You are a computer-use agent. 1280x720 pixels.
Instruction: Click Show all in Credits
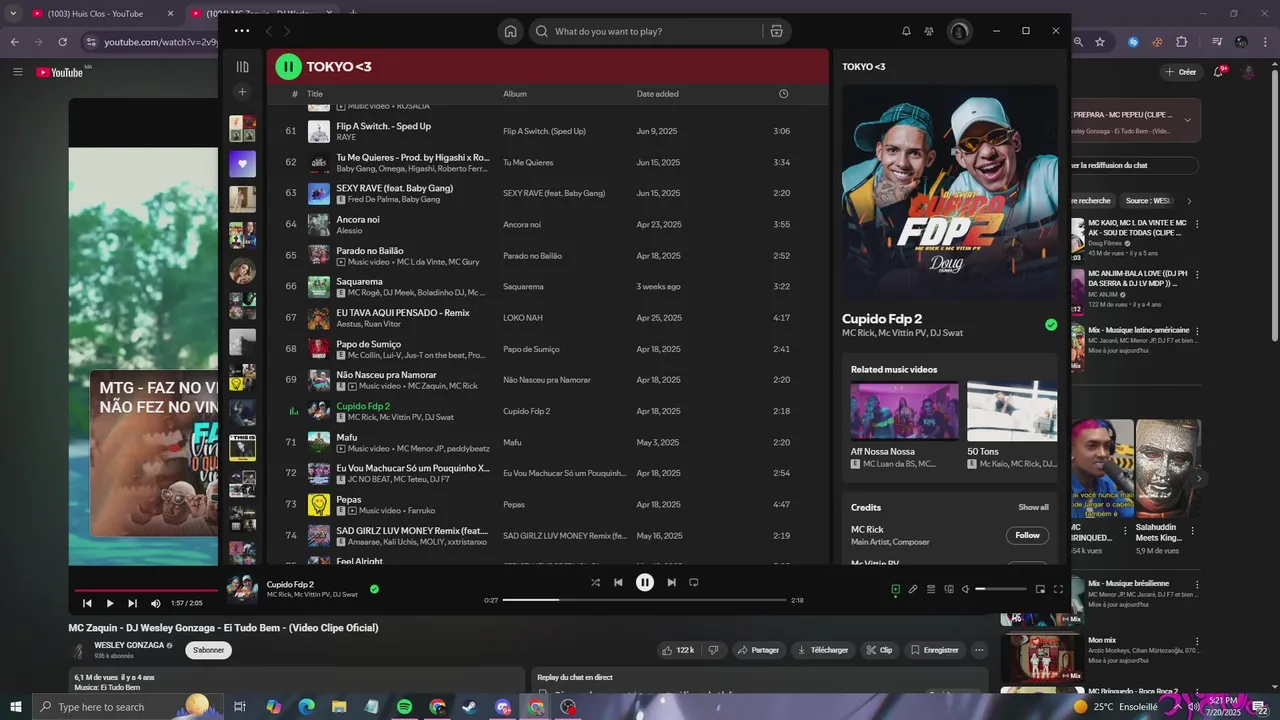coord(1033,507)
